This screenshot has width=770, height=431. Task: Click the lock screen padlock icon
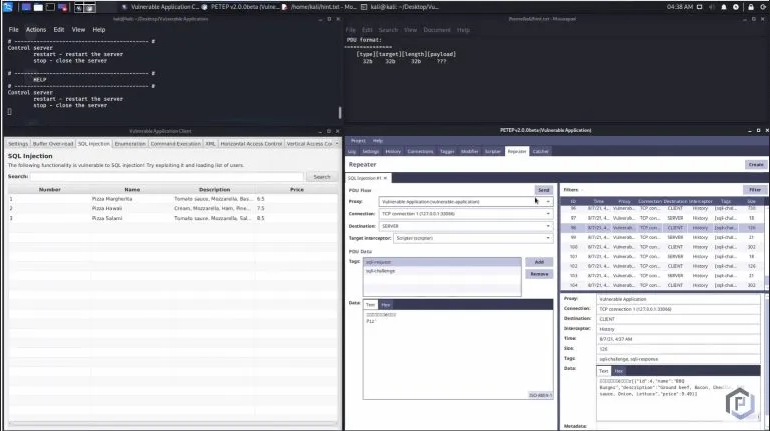pyautogui.click(x=751, y=7)
